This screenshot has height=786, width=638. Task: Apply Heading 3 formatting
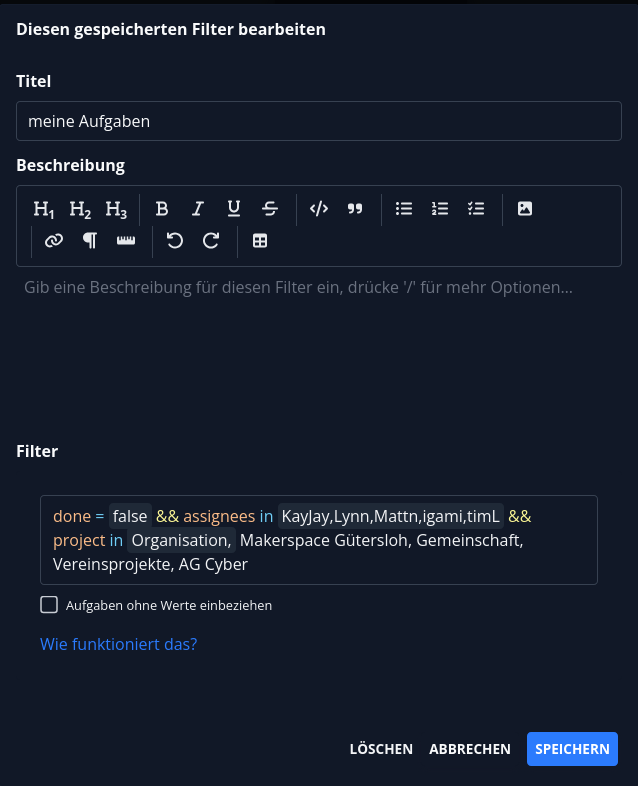coord(116,209)
